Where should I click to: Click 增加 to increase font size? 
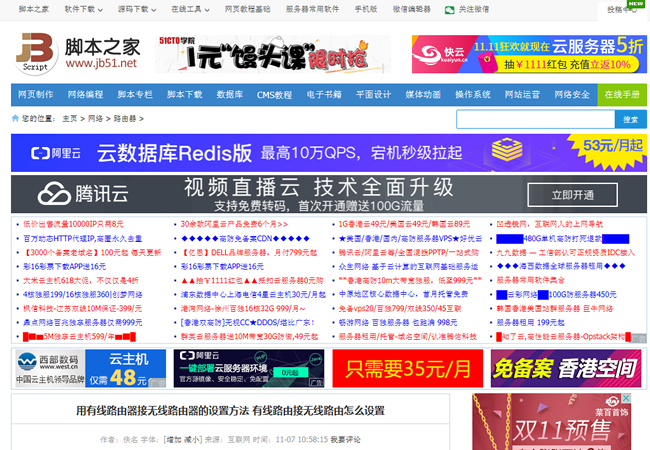click(x=173, y=439)
